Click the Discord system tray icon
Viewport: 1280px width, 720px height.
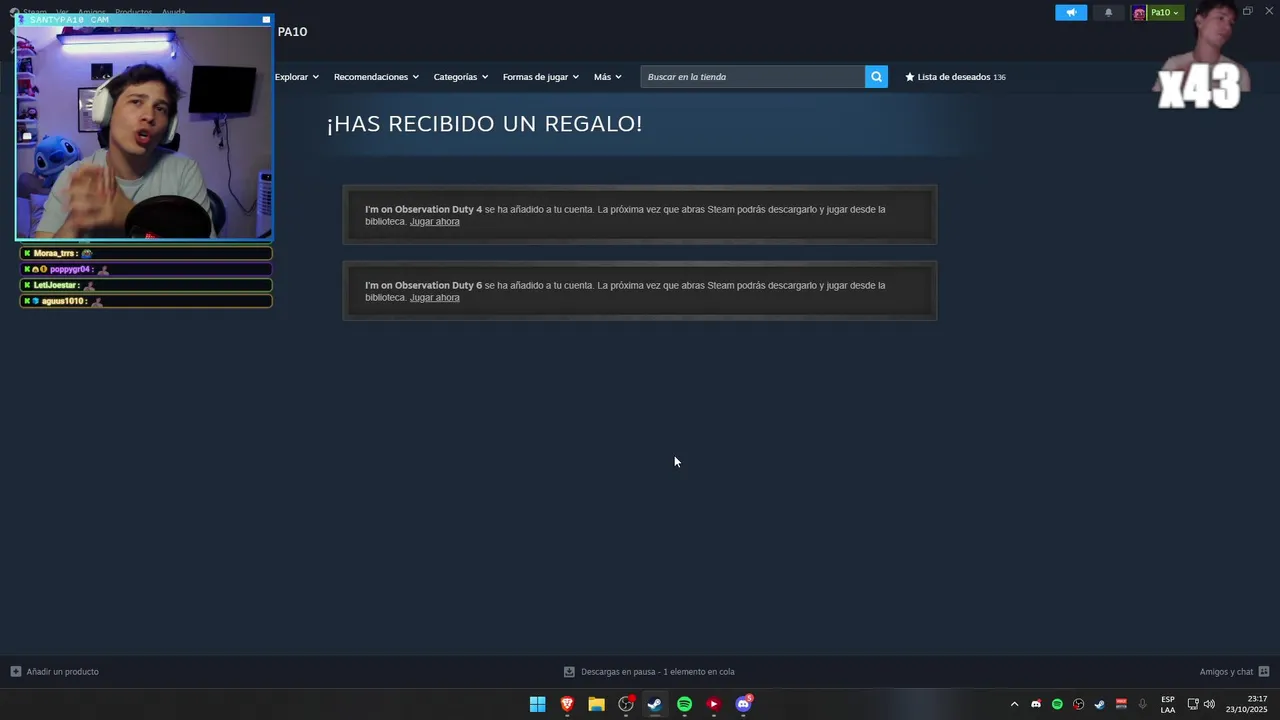[1036, 704]
